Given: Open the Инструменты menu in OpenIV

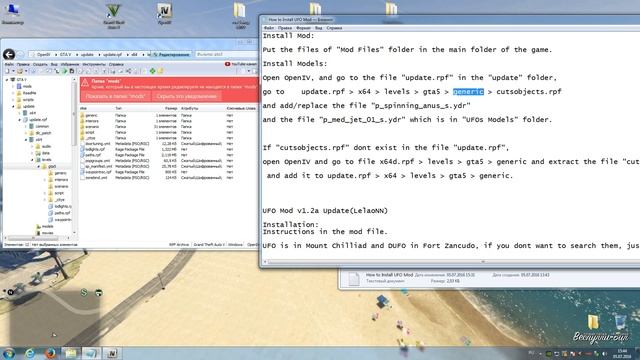Looking at the screenshot, I should [x=94, y=64].
